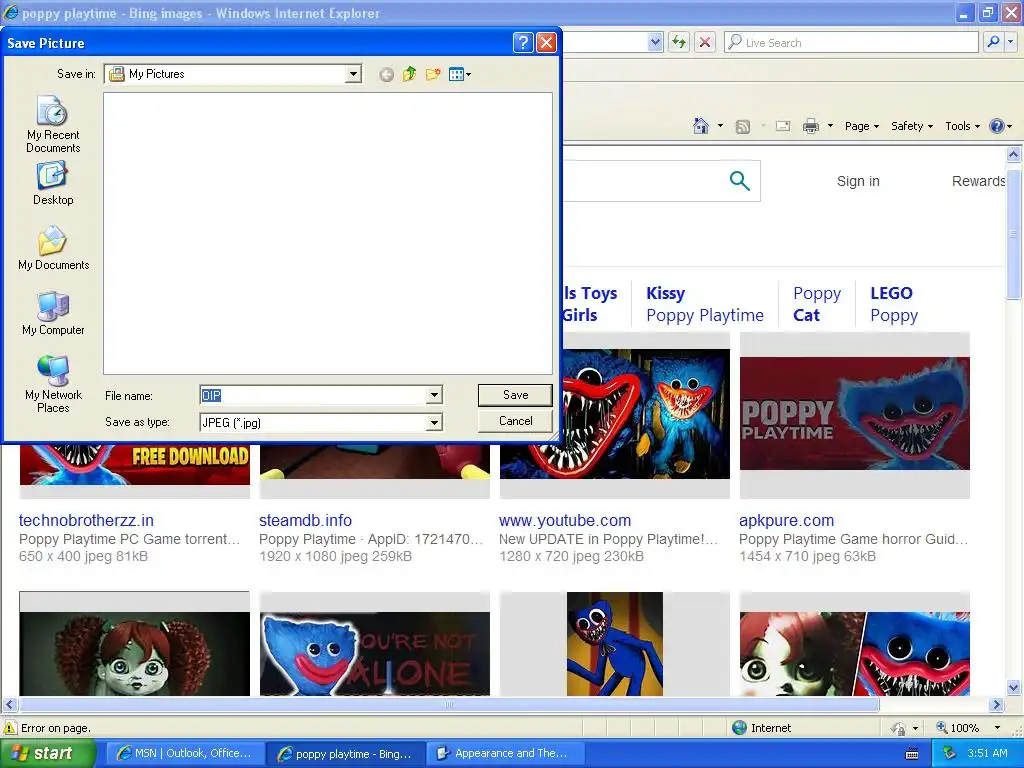
Task: Click the Print icon in IE toolbar
Action: click(810, 126)
